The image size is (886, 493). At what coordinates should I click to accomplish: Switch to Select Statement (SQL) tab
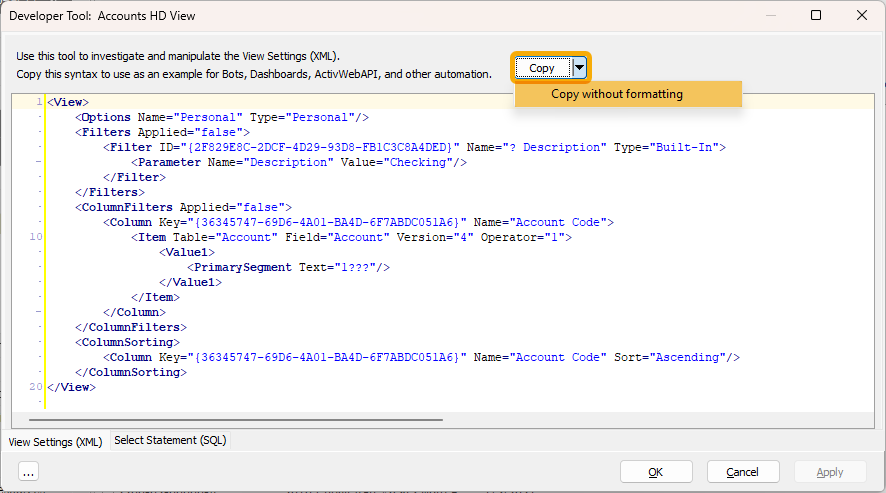point(170,440)
